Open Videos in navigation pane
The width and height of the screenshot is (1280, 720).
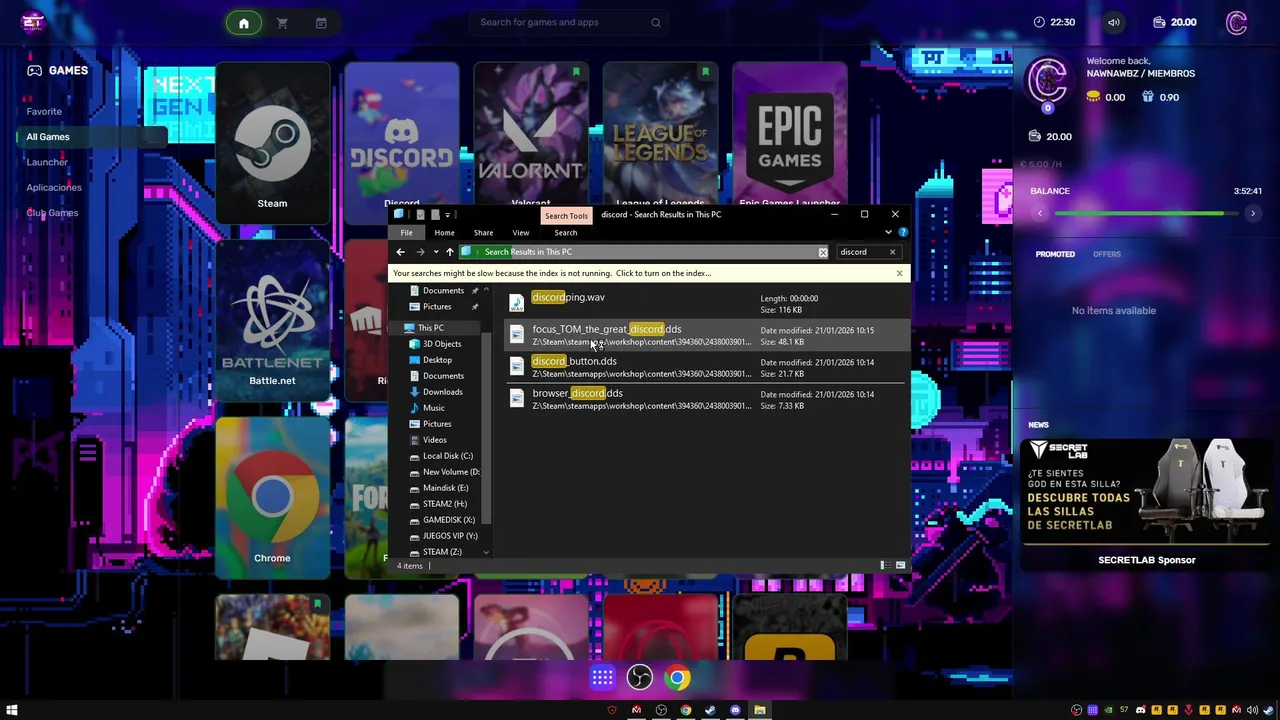tap(434, 440)
